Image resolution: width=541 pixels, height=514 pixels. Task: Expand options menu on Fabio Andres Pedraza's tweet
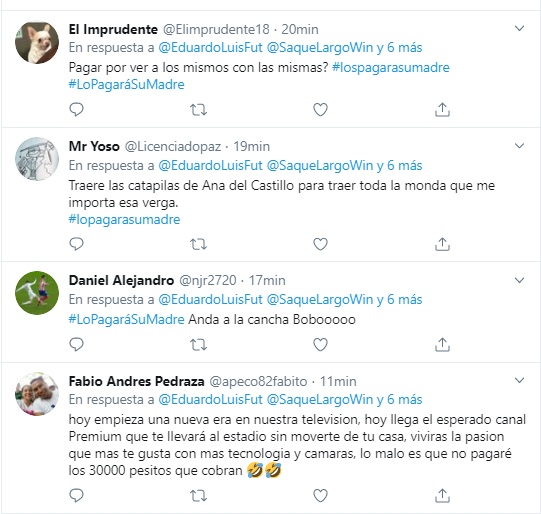pyautogui.click(x=519, y=380)
